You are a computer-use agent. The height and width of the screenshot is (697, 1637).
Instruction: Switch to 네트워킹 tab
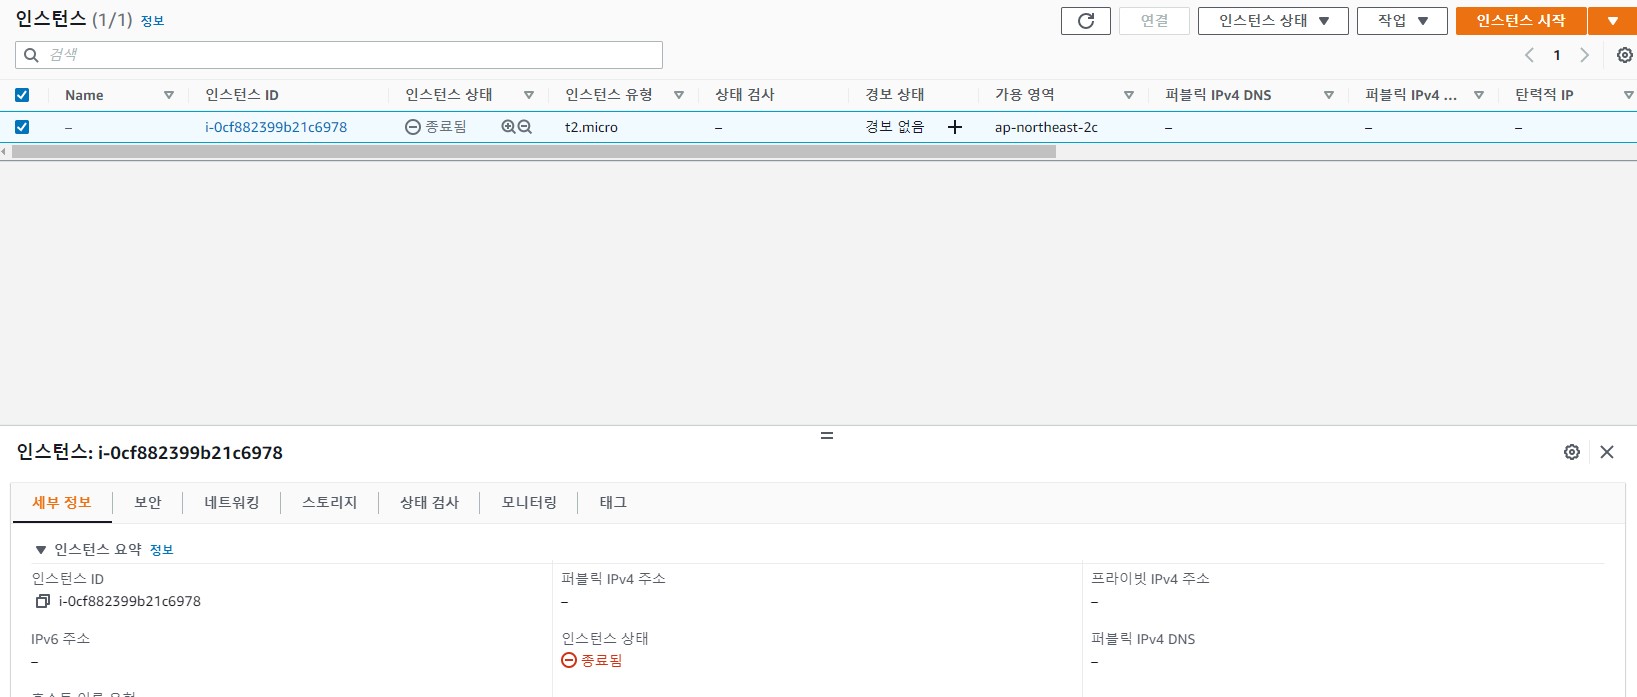pos(232,502)
